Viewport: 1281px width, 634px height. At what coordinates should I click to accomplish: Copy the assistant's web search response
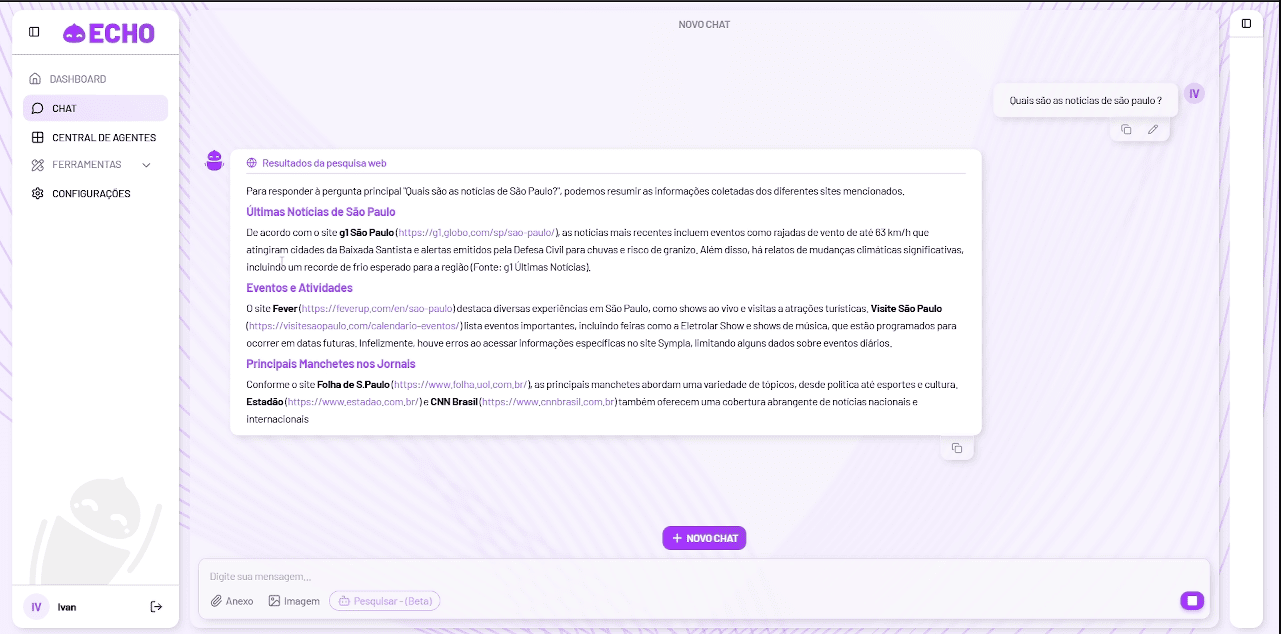point(957,448)
